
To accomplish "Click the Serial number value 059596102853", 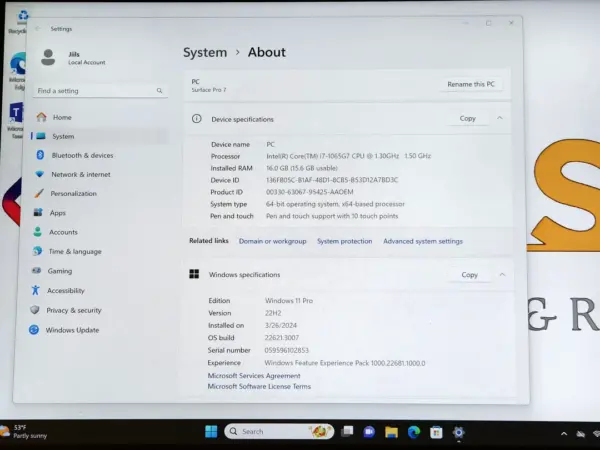I will tap(286, 350).
